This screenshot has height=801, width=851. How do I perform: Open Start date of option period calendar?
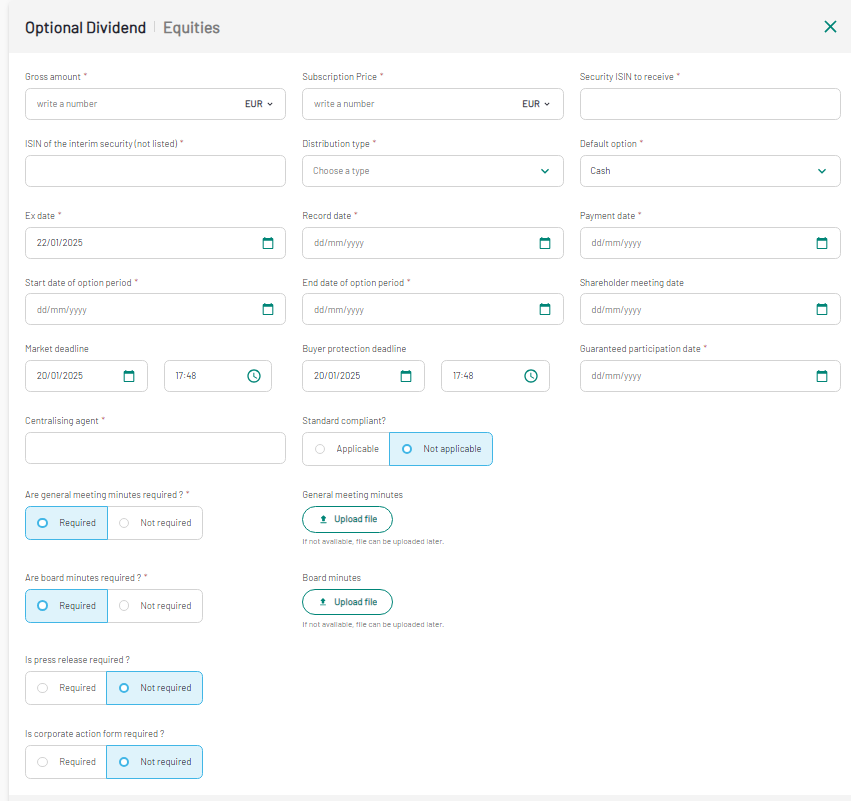[268, 309]
